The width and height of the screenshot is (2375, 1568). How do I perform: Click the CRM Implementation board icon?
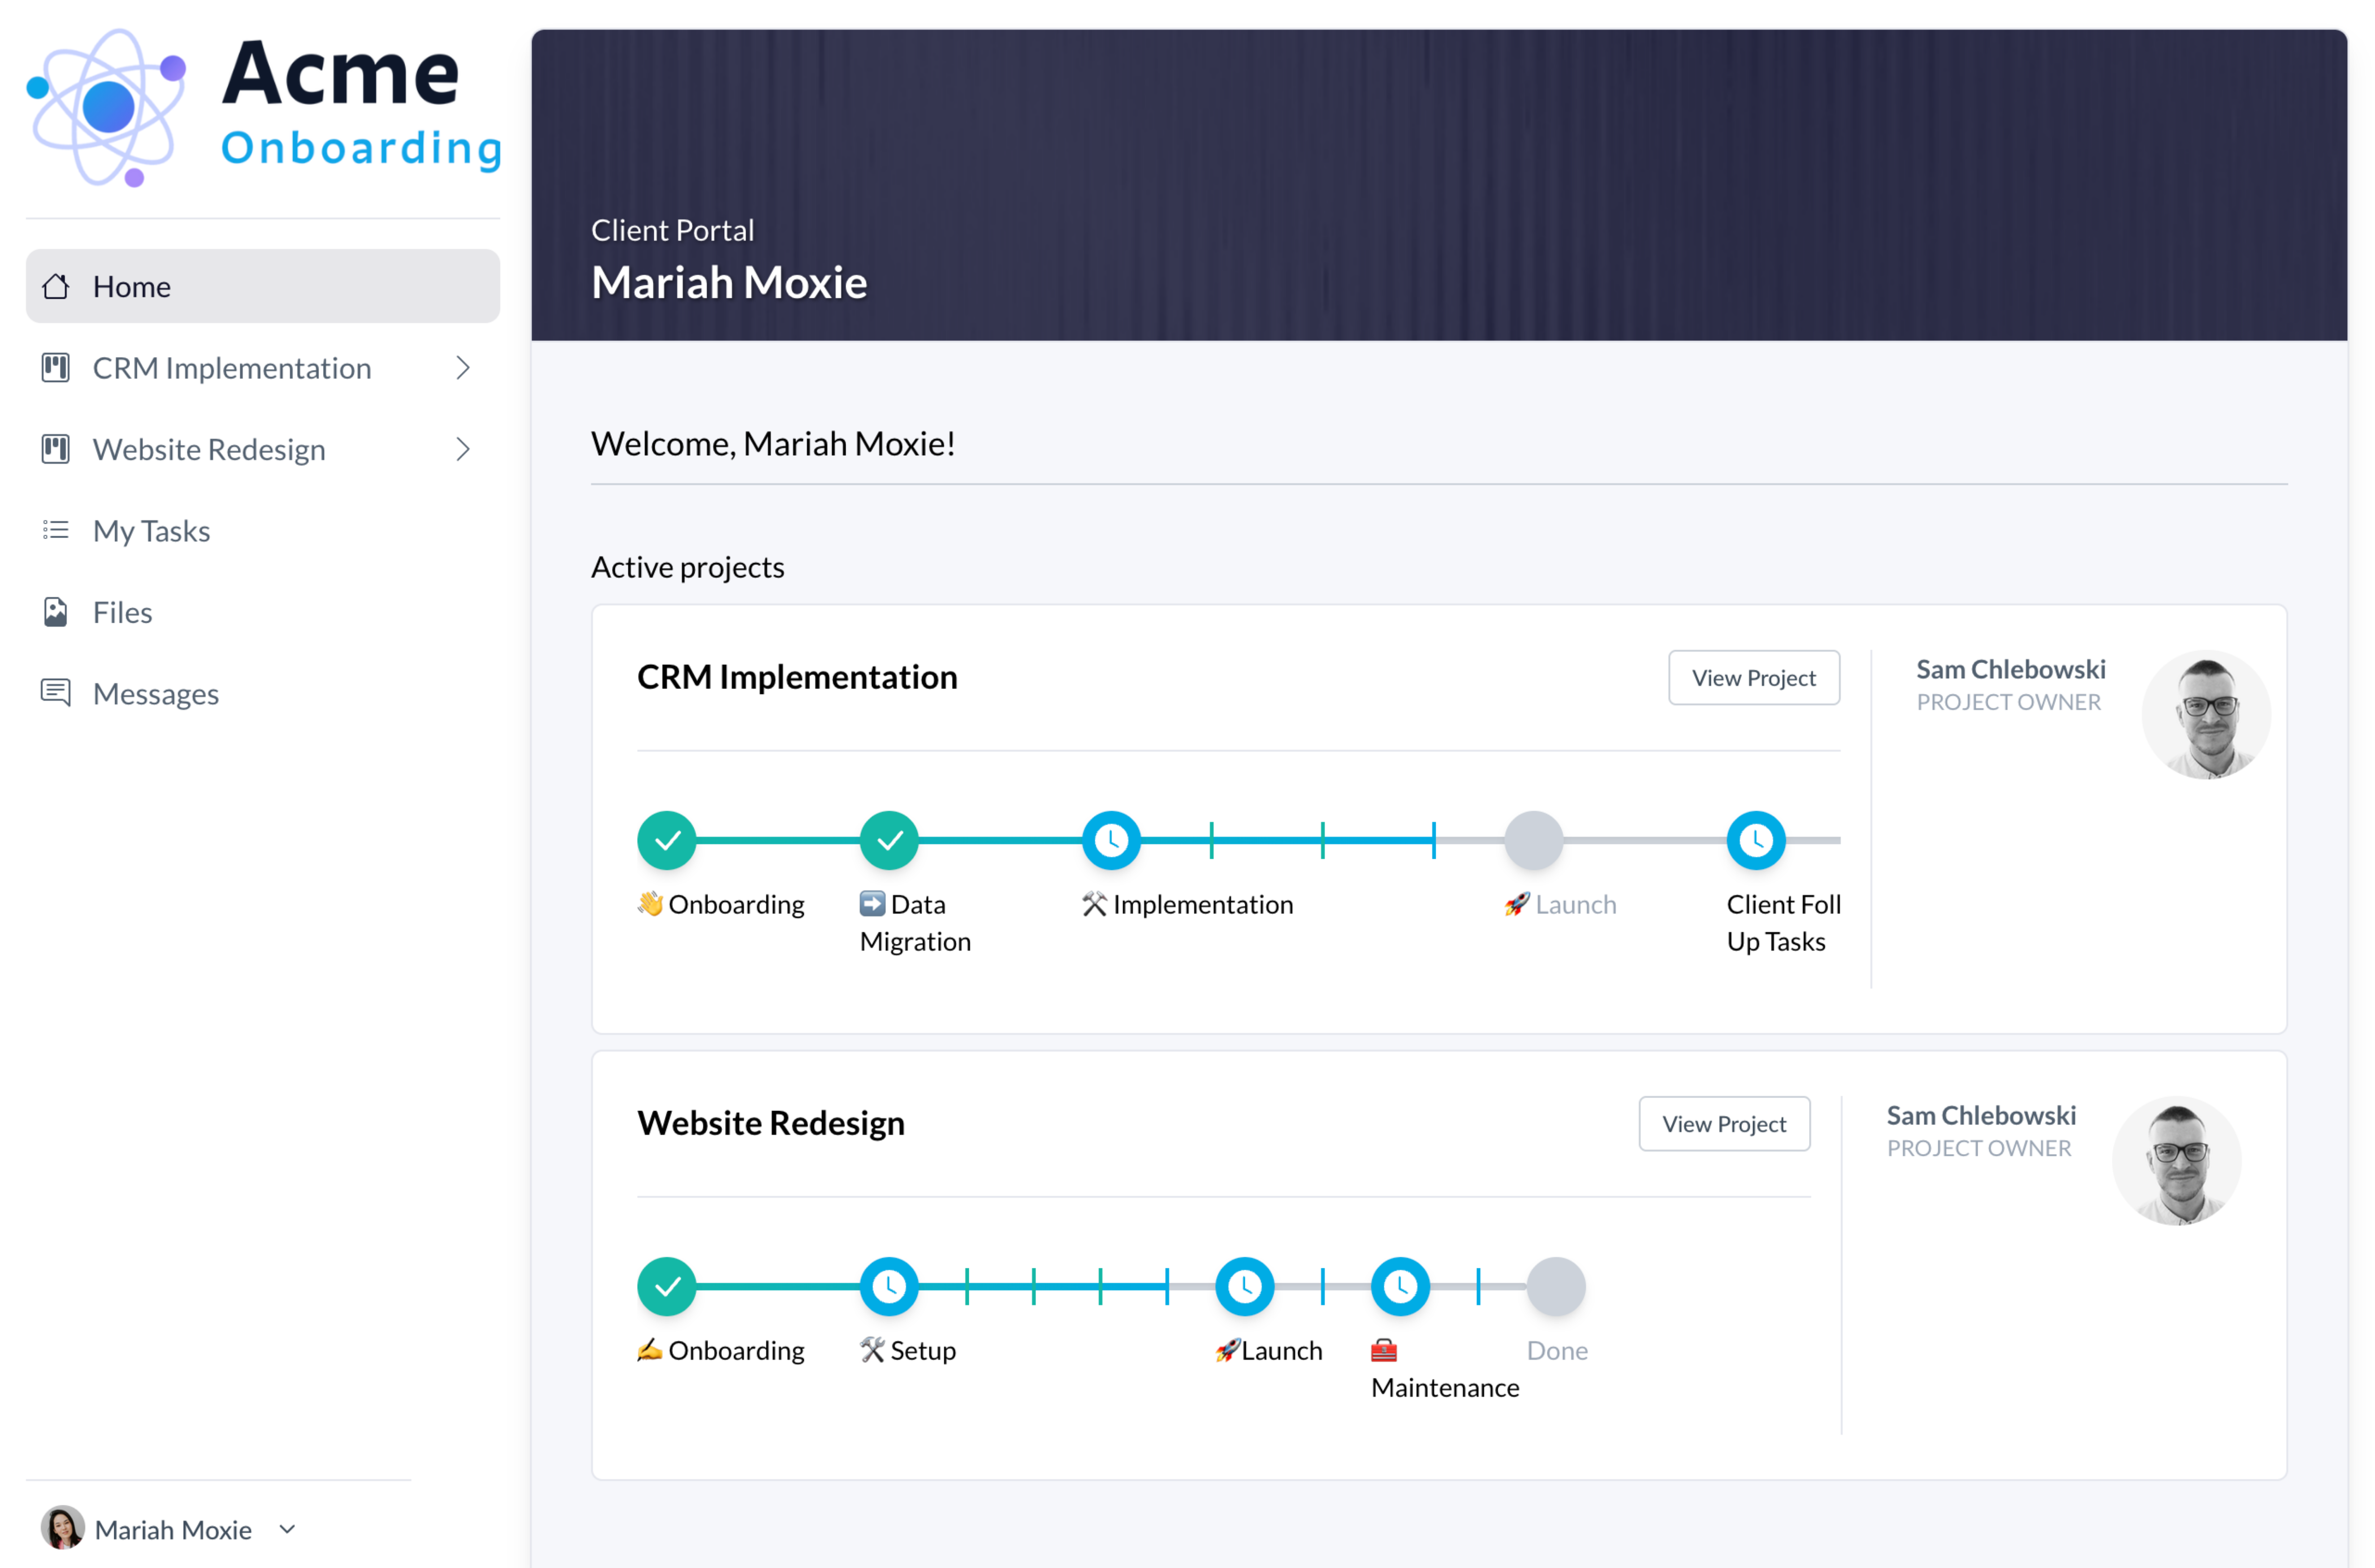click(x=56, y=368)
